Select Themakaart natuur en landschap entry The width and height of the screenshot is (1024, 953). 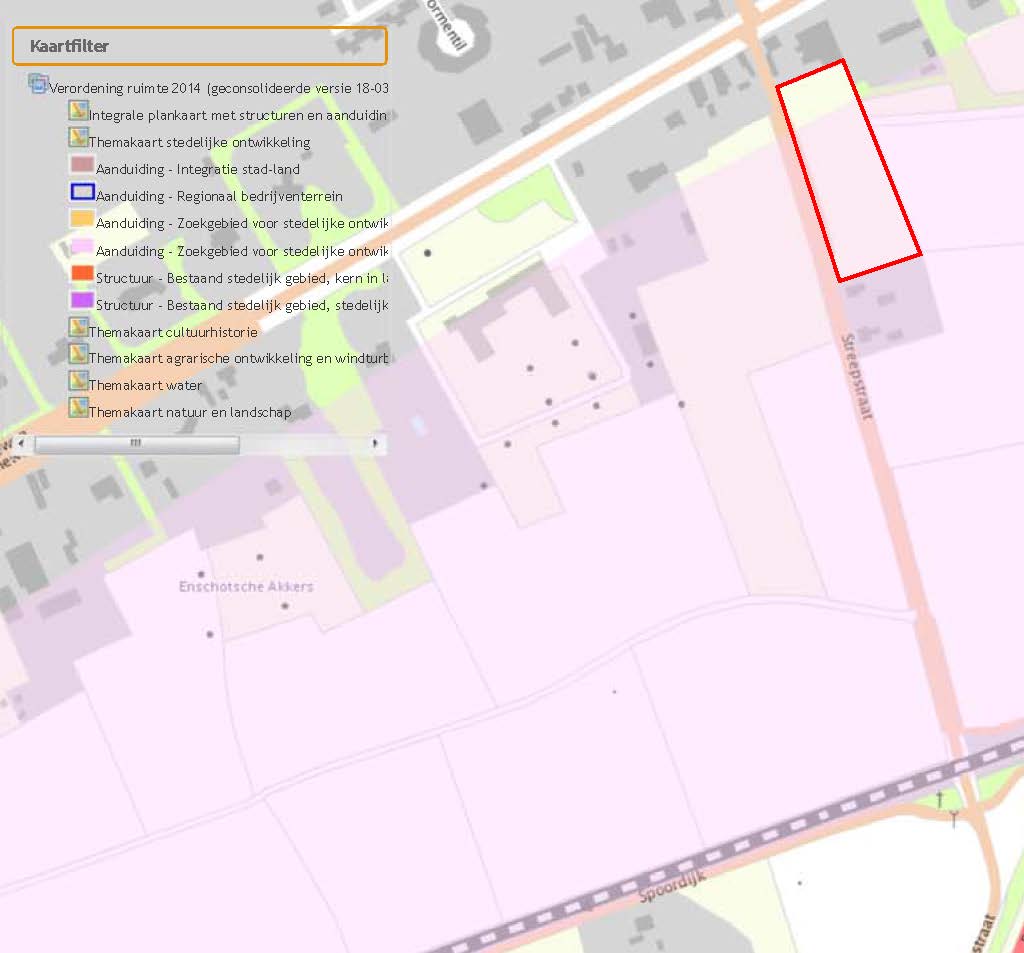(x=190, y=412)
